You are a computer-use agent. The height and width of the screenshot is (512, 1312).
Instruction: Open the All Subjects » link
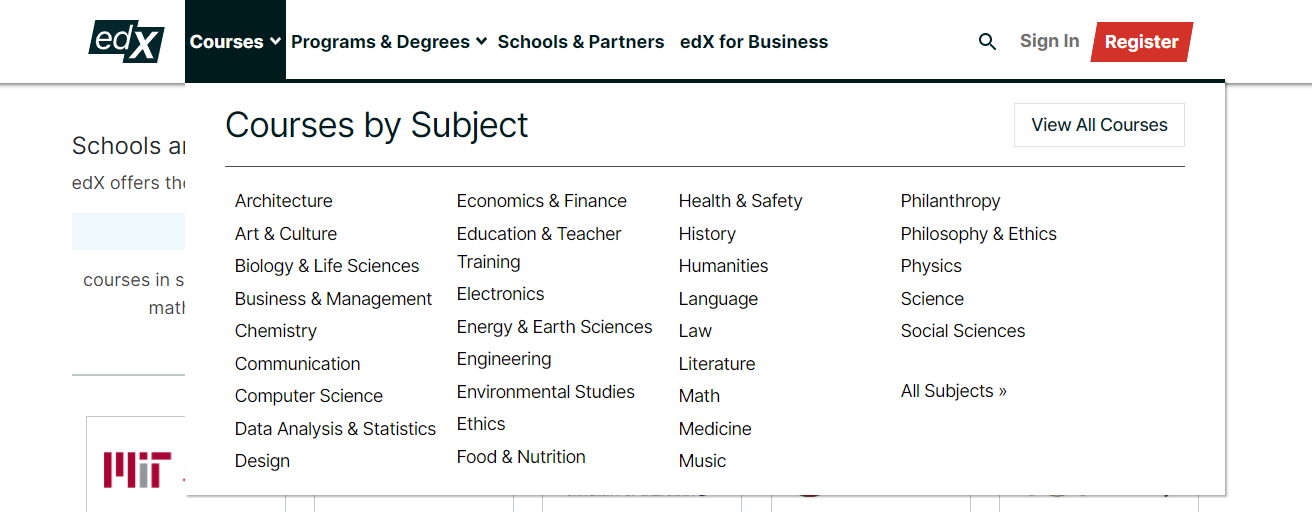coord(953,391)
